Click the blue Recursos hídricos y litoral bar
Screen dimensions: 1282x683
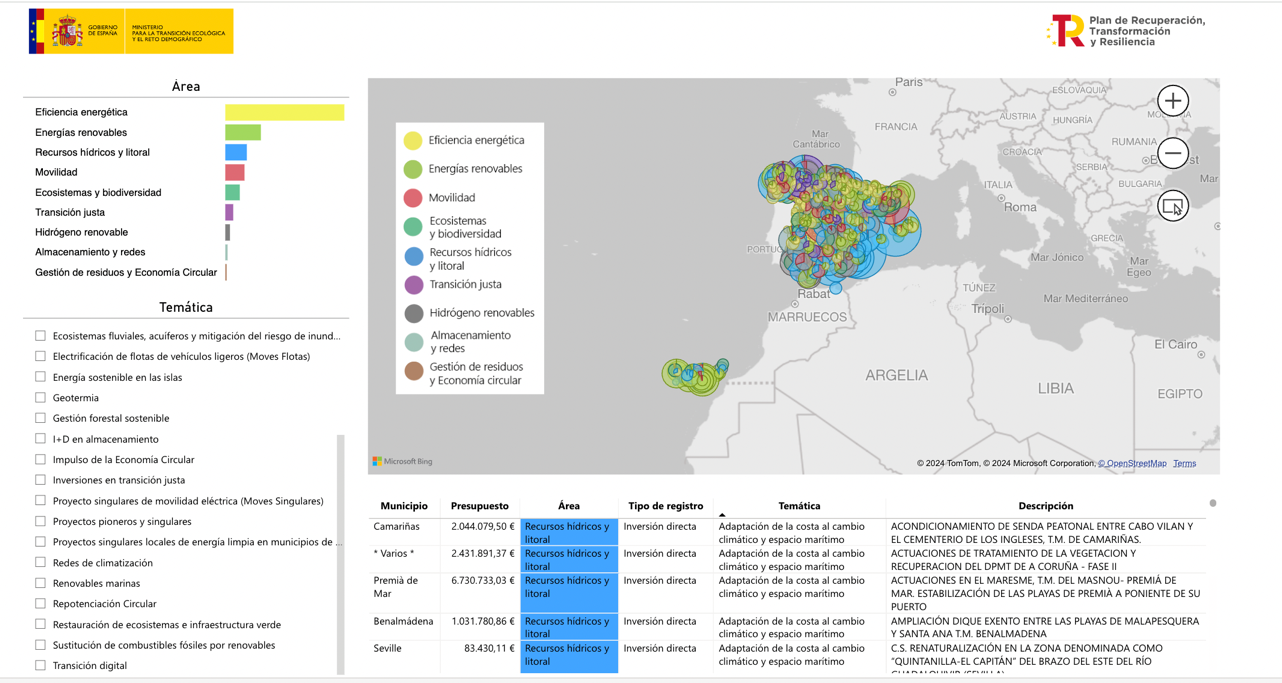tap(236, 152)
